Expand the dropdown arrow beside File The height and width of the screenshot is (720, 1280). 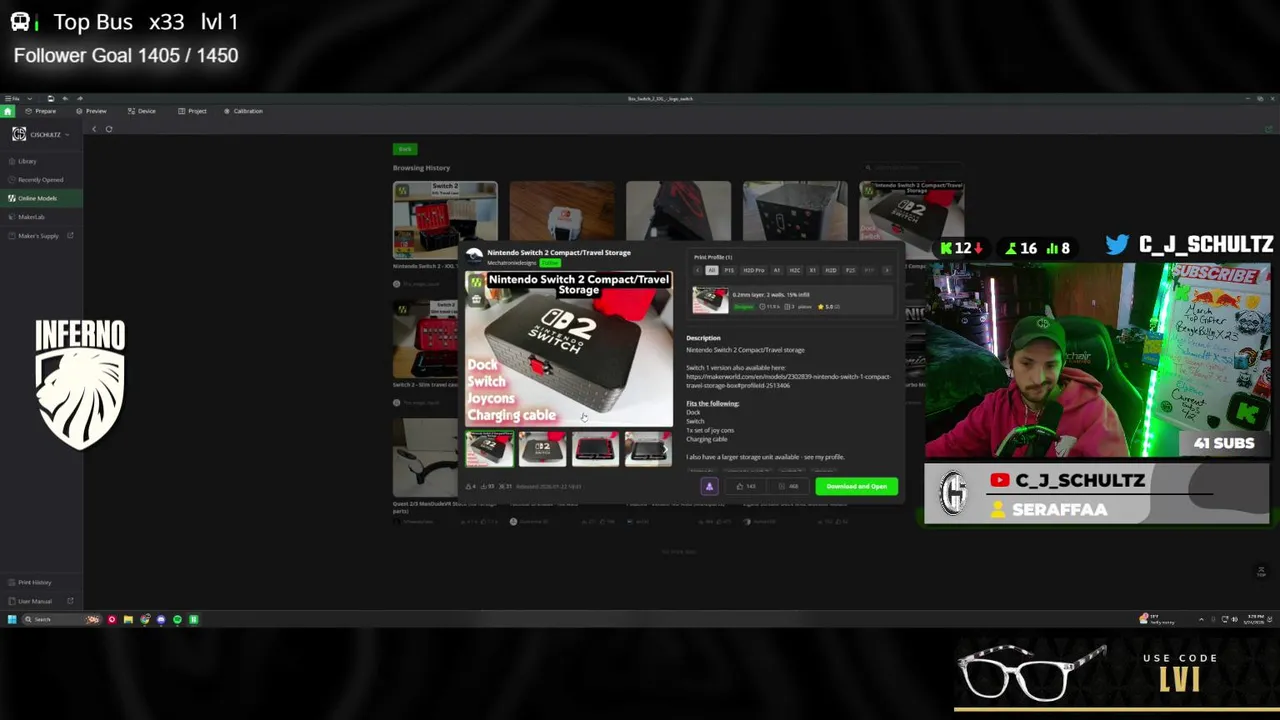(x=29, y=99)
